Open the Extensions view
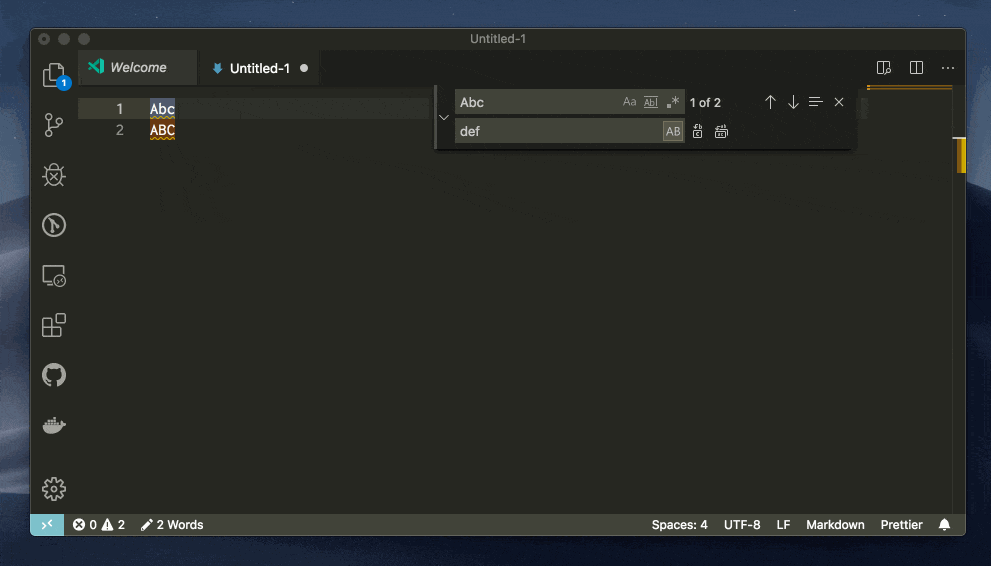Viewport: 991px width, 566px height. pyautogui.click(x=54, y=325)
